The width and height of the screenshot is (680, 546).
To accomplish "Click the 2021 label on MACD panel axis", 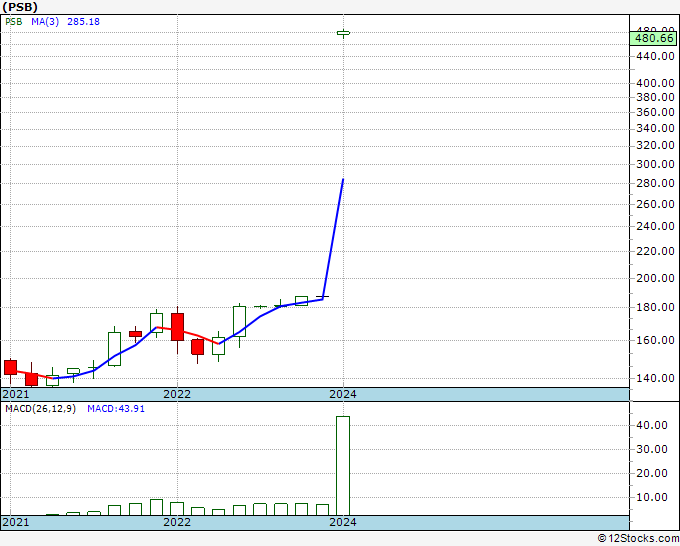I will point(16,522).
